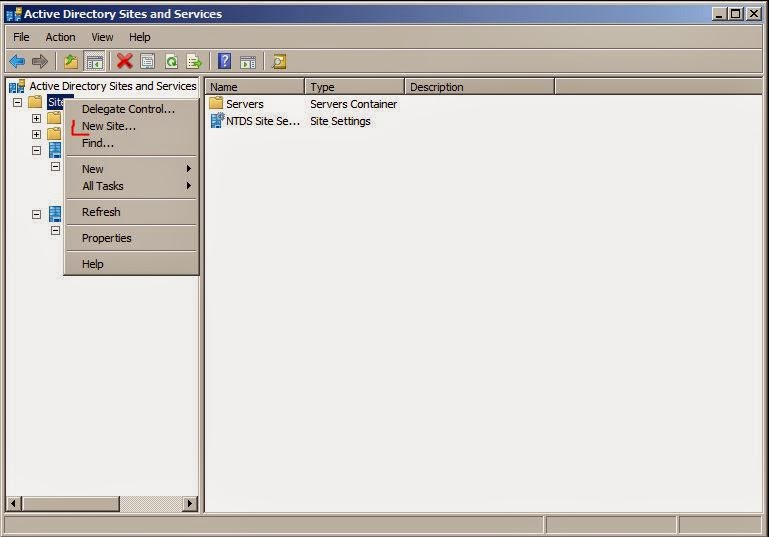Select 'Servers' row name
This screenshot has width=769, height=537.
245,104
